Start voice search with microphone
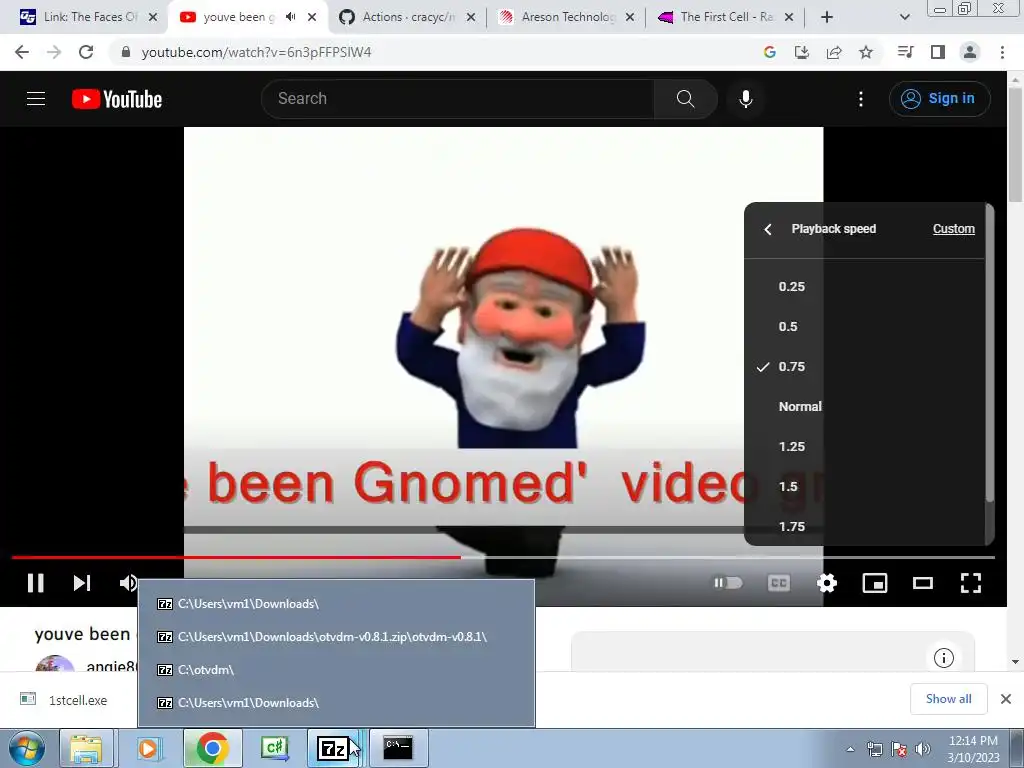Screen dimensions: 1024x768 click(x=746, y=99)
